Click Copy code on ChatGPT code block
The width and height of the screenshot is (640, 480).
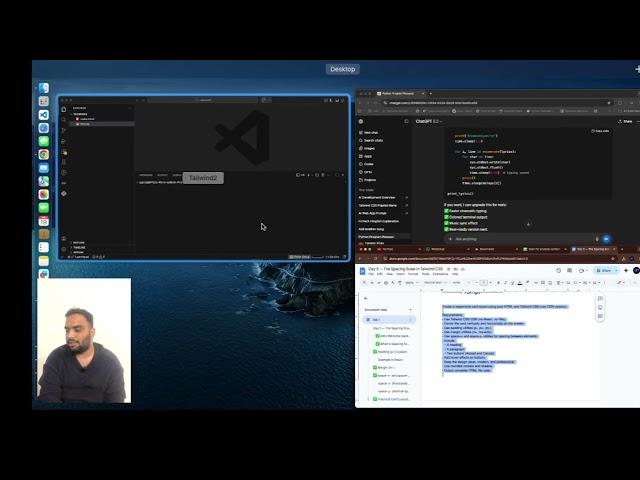(600, 131)
